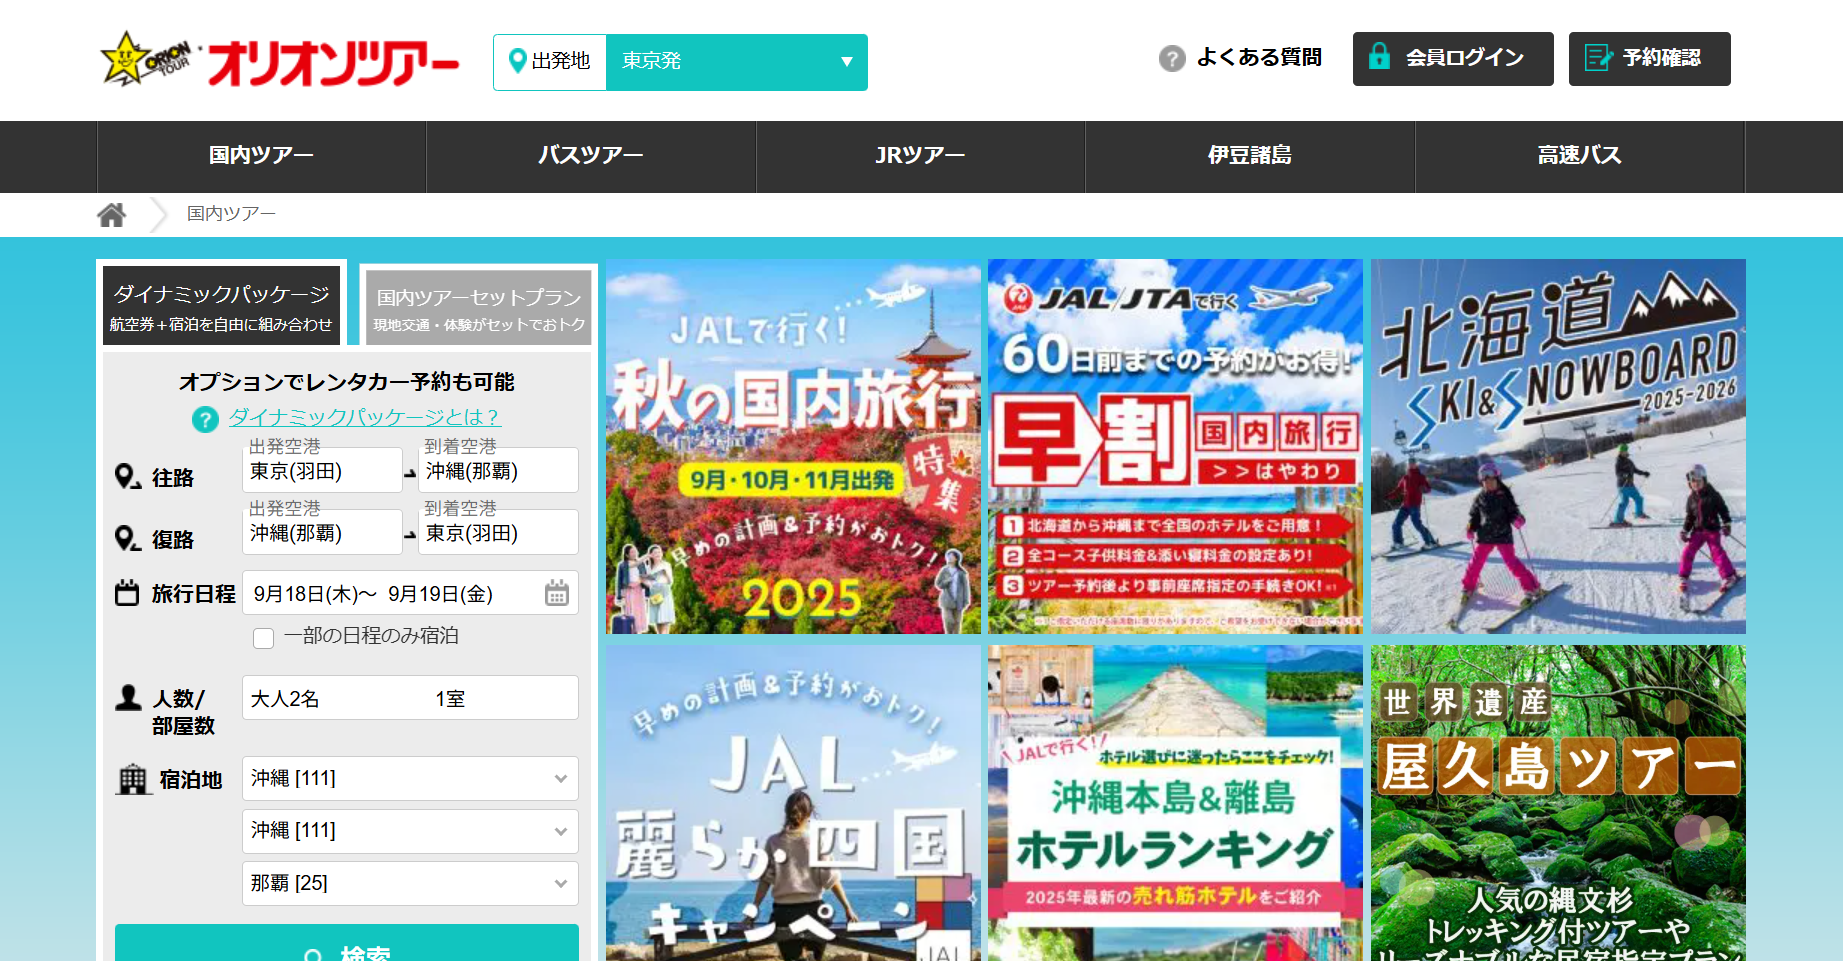Expand the first 沖縄 [111] dropdown
The height and width of the screenshot is (961, 1843).
click(x=410, y=778)
